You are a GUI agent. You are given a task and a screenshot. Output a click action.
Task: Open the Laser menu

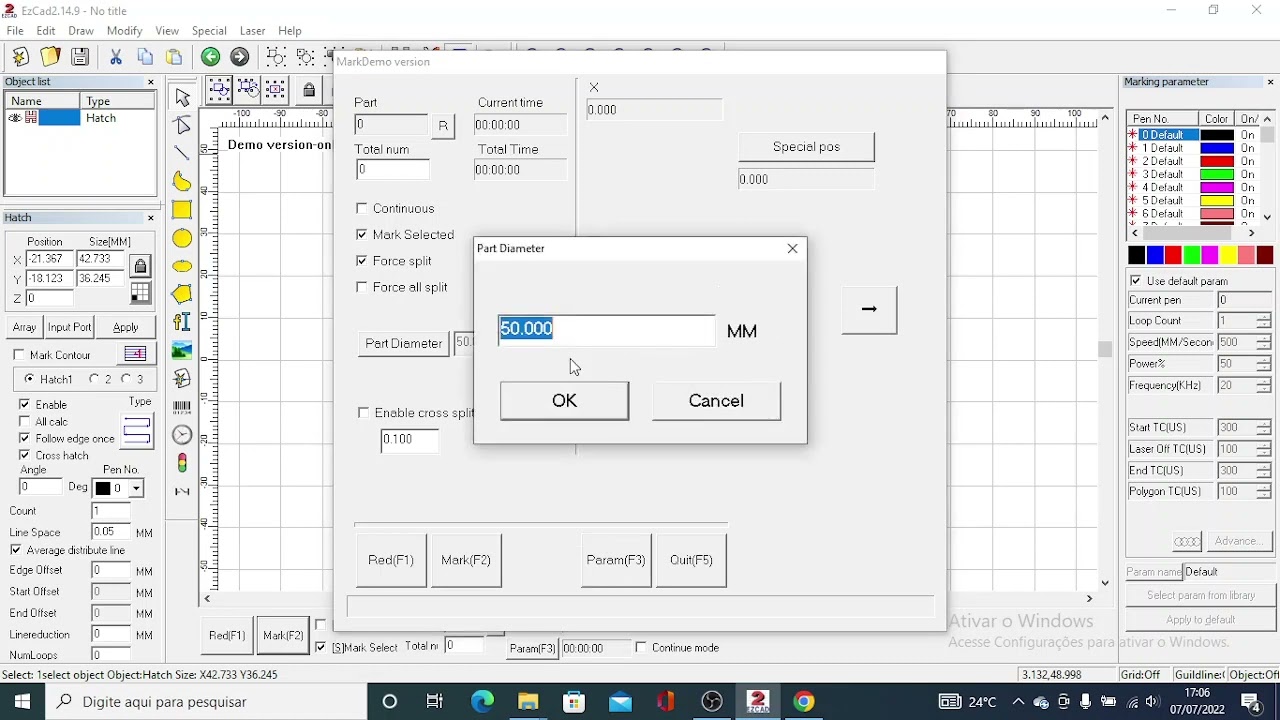pyautogui.click(x=252, y=31)
